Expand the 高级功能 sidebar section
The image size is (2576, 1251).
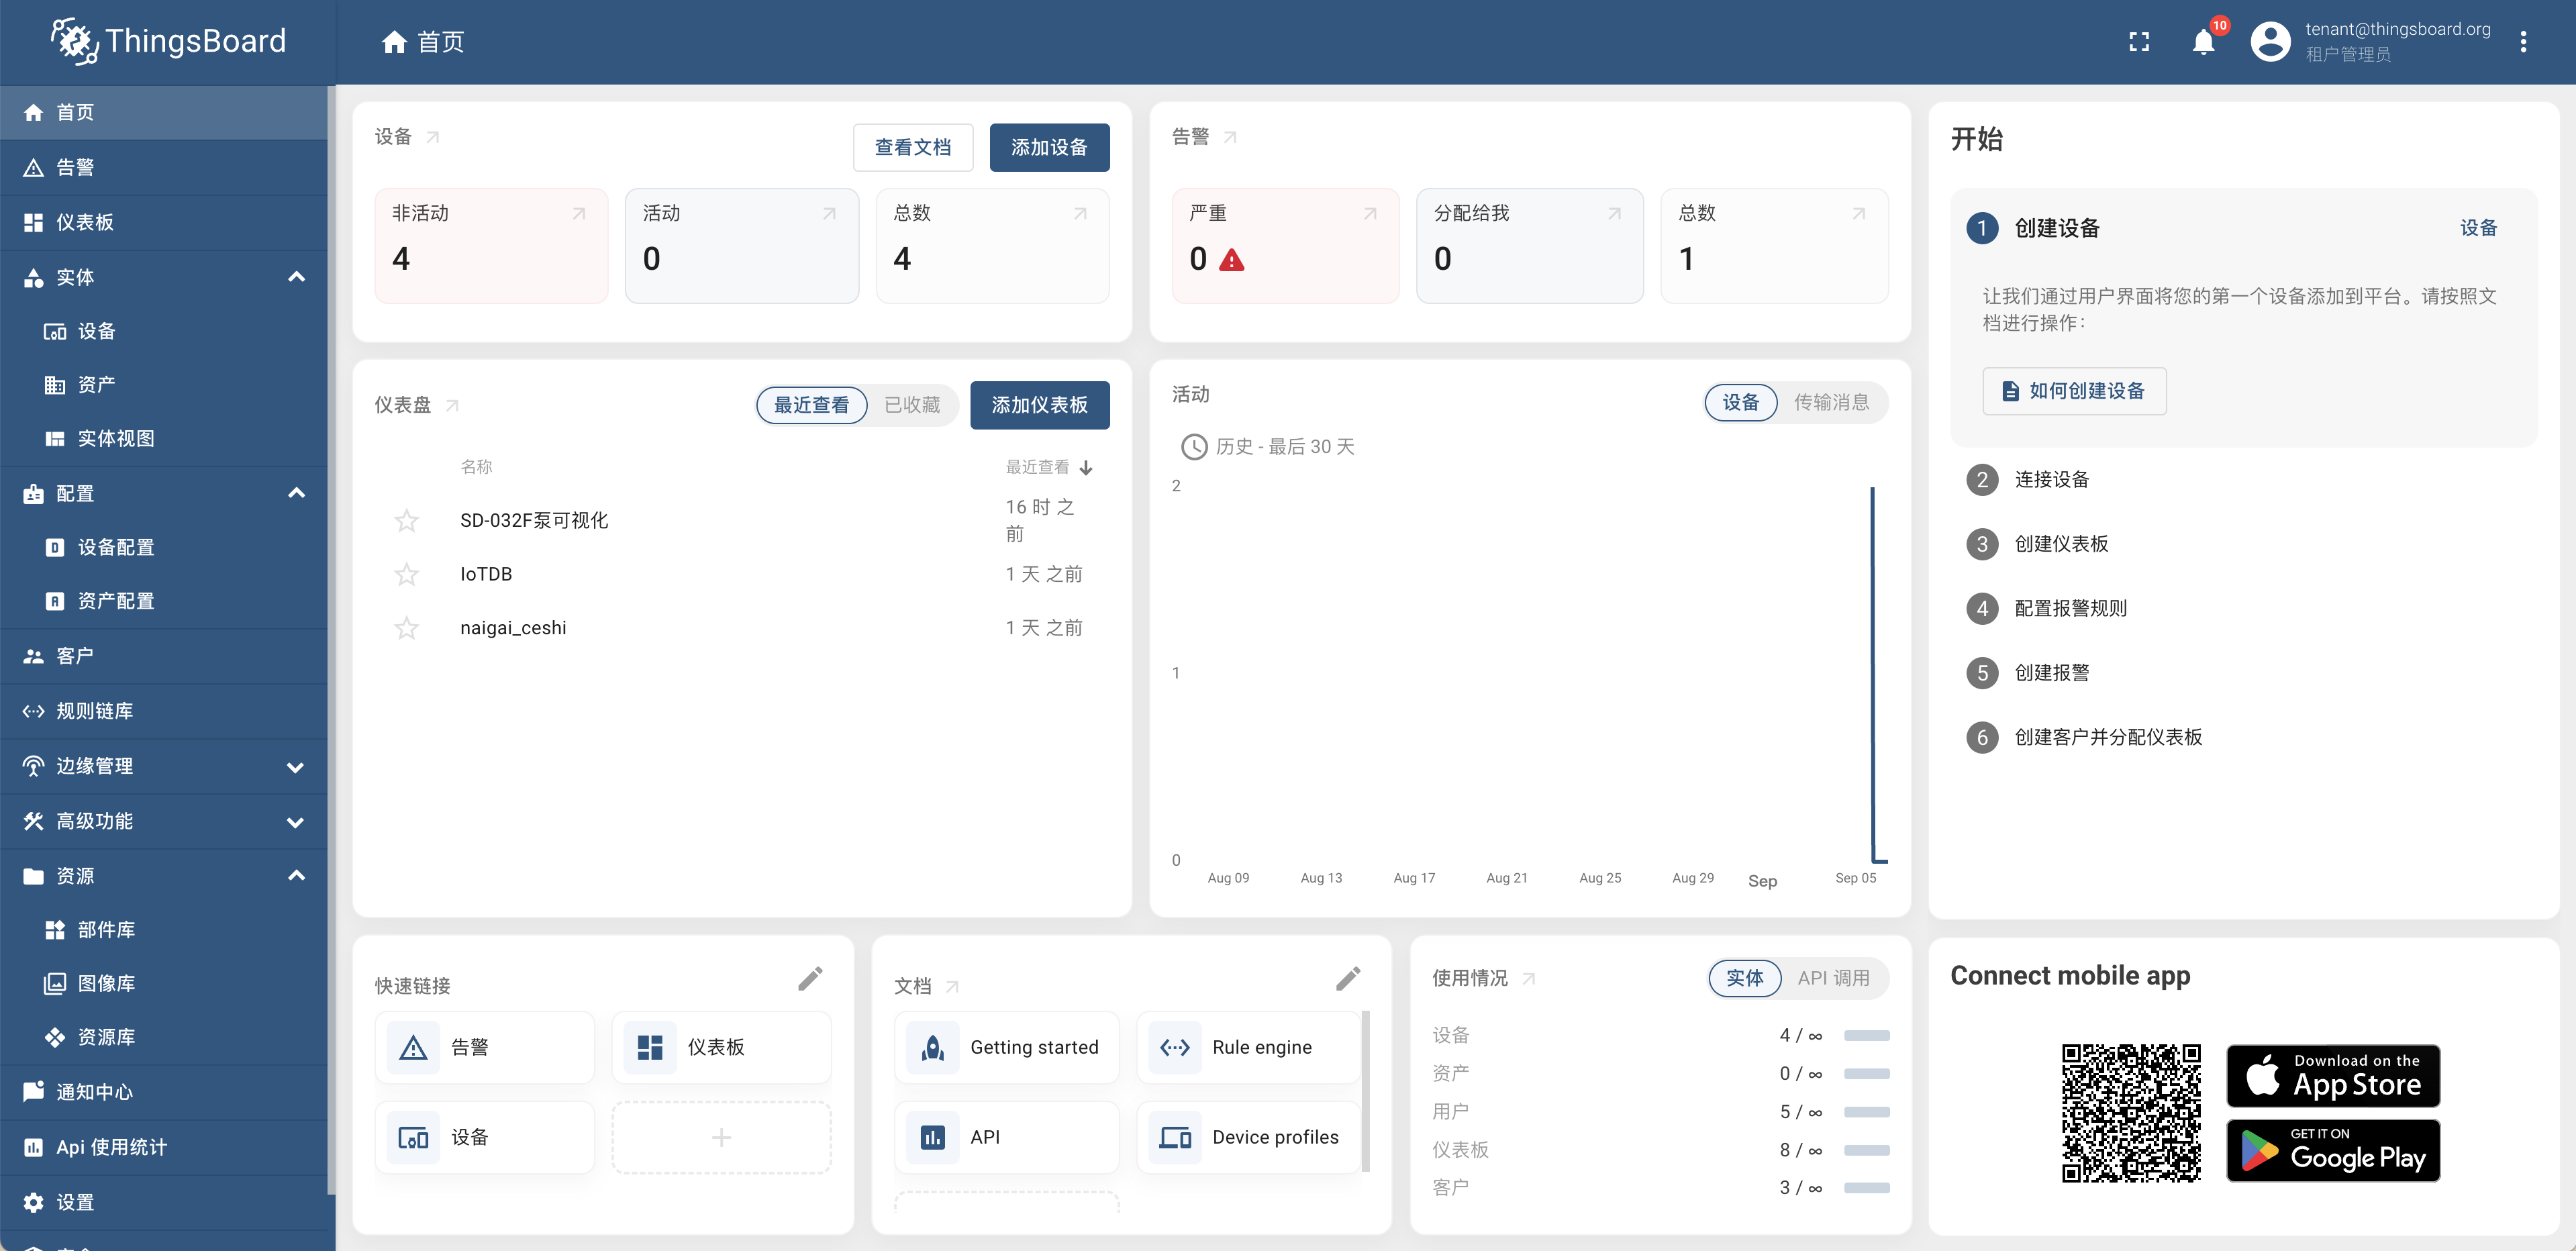[296, 821]
